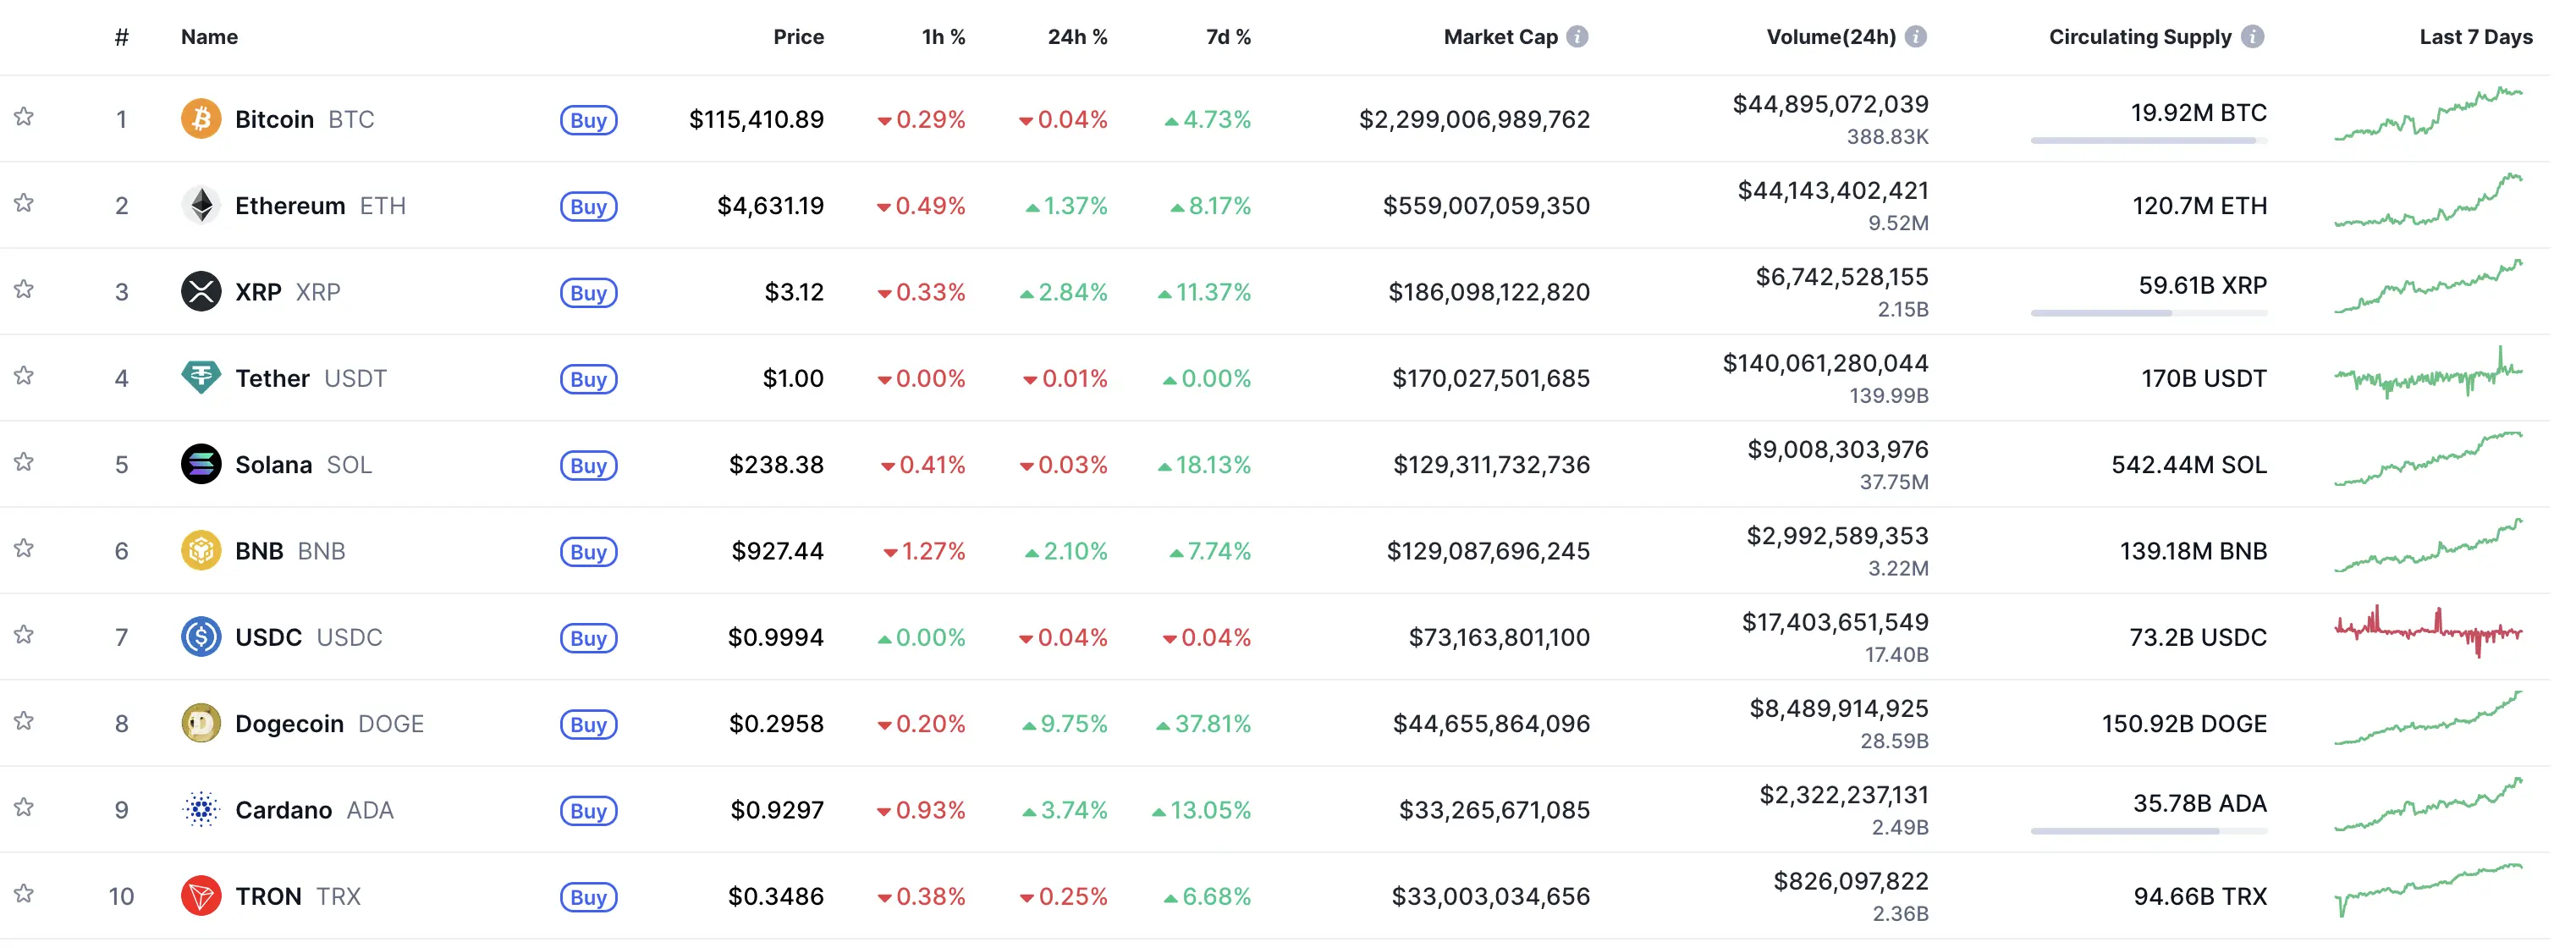Star Bitcoin to add to watchlist
Screen dimensions: 2576x948
pos(24,118)
